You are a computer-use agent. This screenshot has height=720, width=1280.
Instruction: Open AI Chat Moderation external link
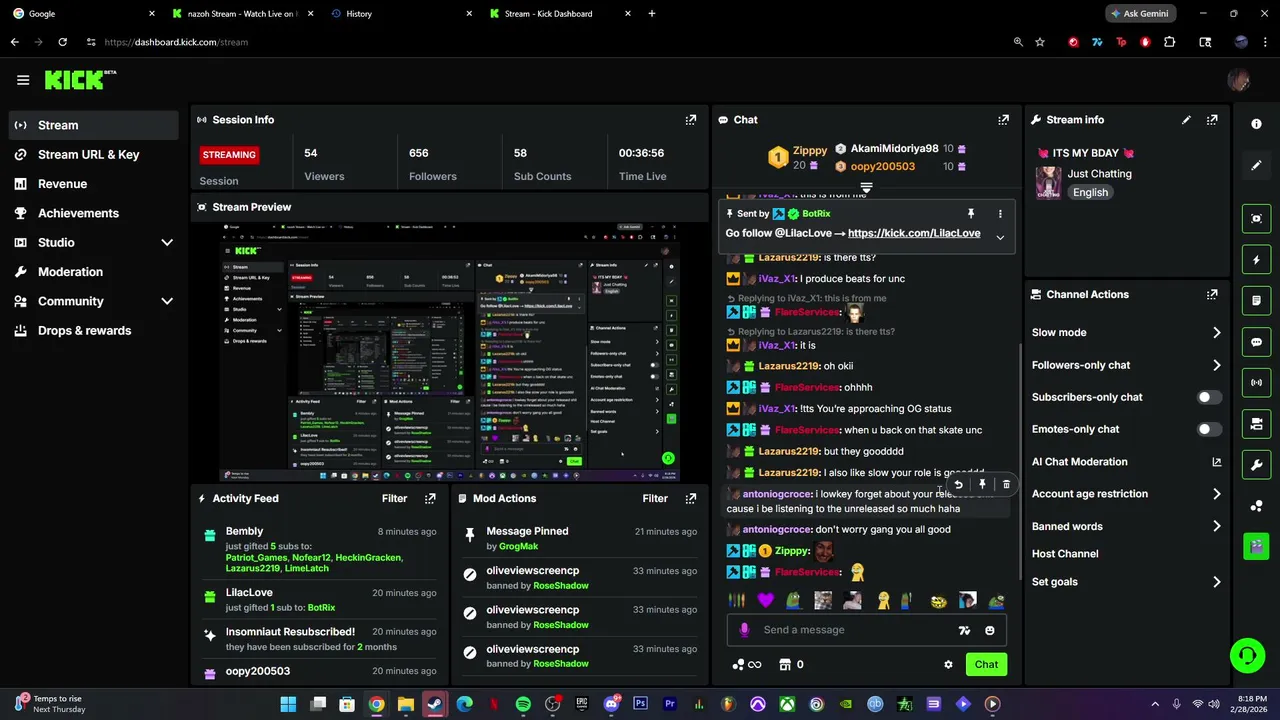(x=1217, y=462)
